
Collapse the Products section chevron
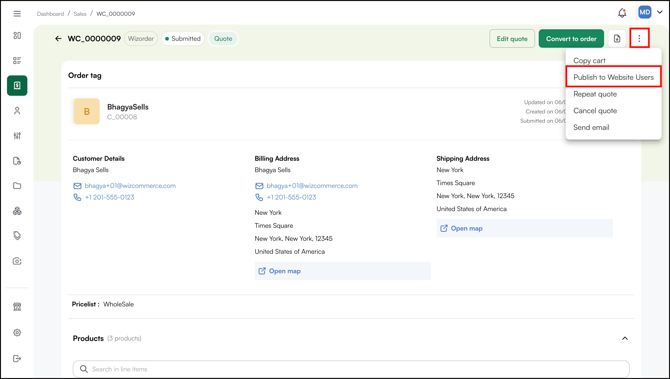coord(625,338)
